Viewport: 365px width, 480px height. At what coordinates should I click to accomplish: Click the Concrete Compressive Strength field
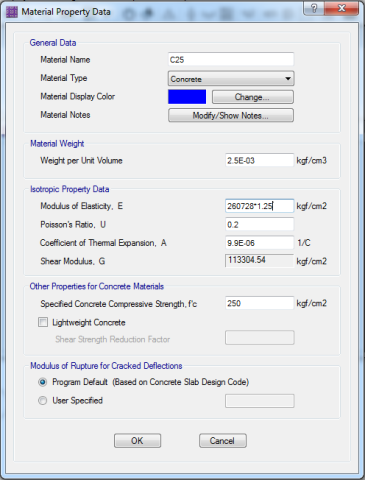click(259, 303)
